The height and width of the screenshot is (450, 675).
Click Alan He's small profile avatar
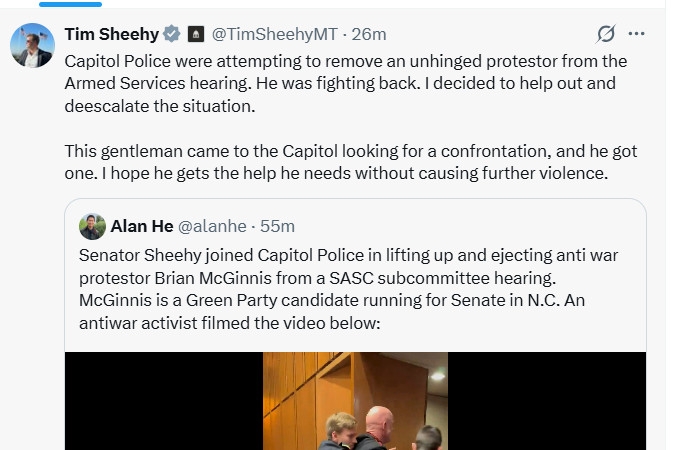click(x=92, y=227)
